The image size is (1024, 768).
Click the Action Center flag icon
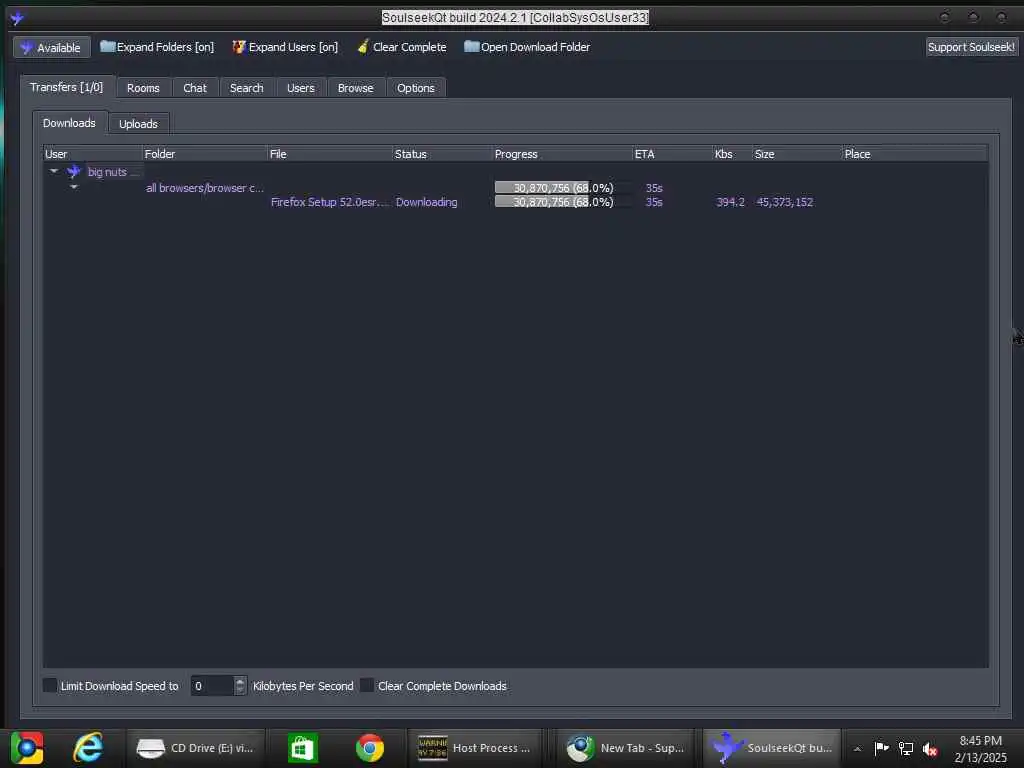tap(881, 748)
